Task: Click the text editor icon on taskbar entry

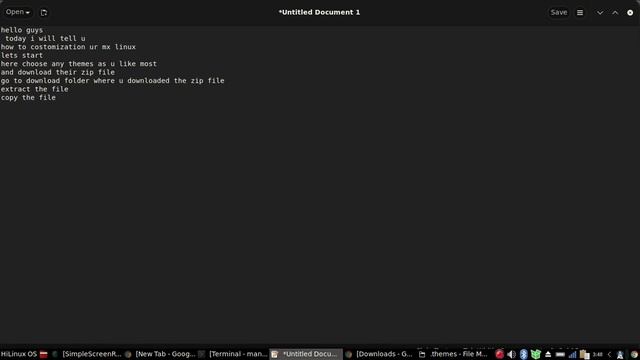Action: click(275, 354)
